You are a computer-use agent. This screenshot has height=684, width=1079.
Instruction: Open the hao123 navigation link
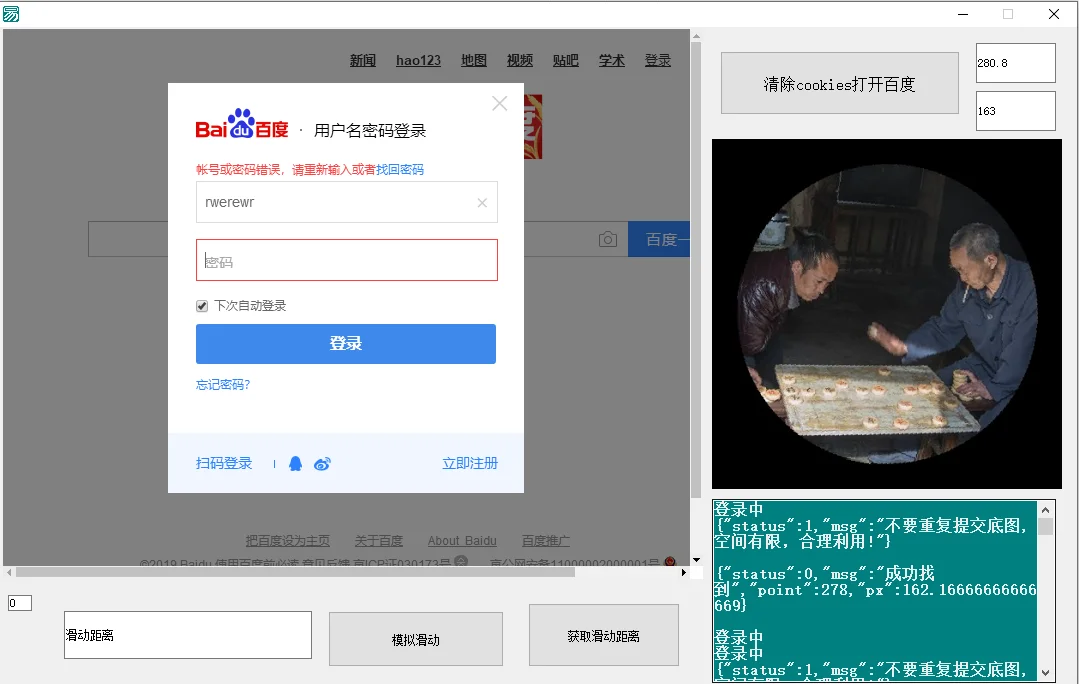point(418,61)
